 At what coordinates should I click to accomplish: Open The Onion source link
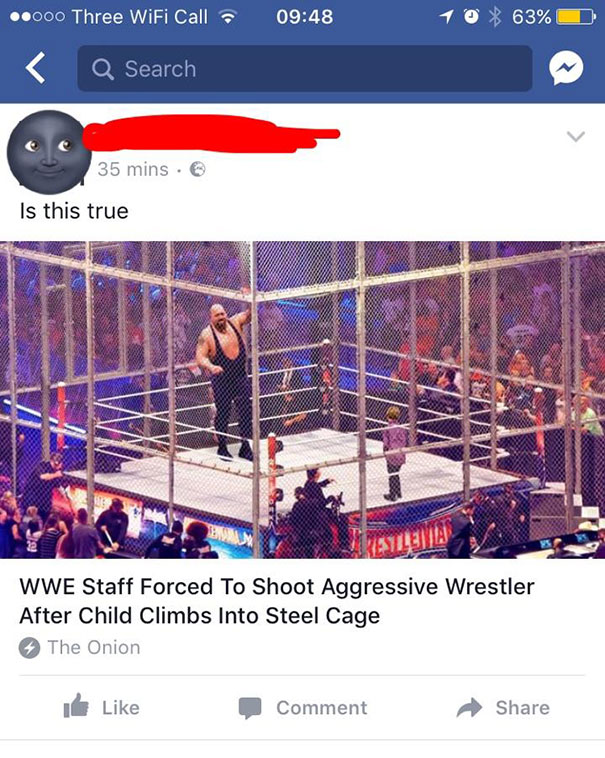point(94,648)
